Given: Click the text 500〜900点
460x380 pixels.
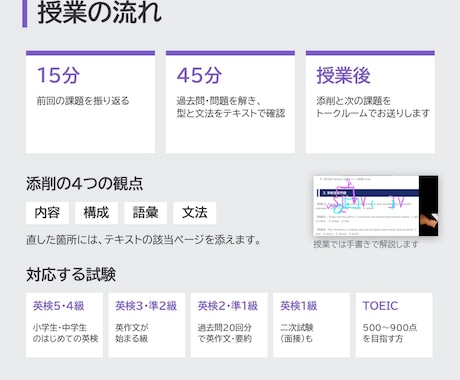Looking at the screenshot, I should coord(390,327).
